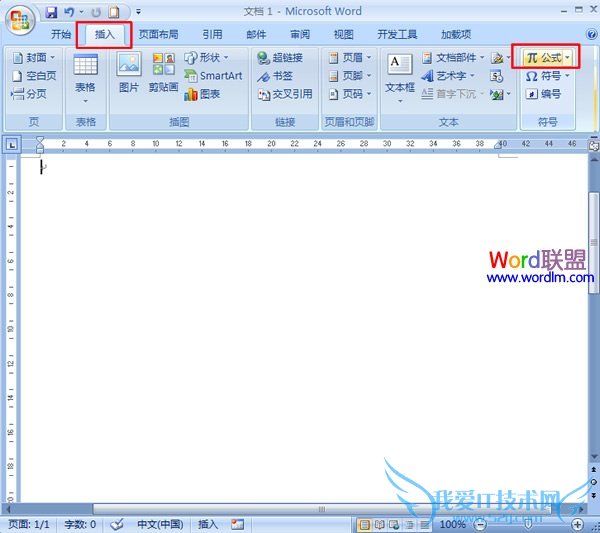Screen dimensions: 600x533
Task: Undo the last action
Action: pyautogui.click(x=69, y=12)
